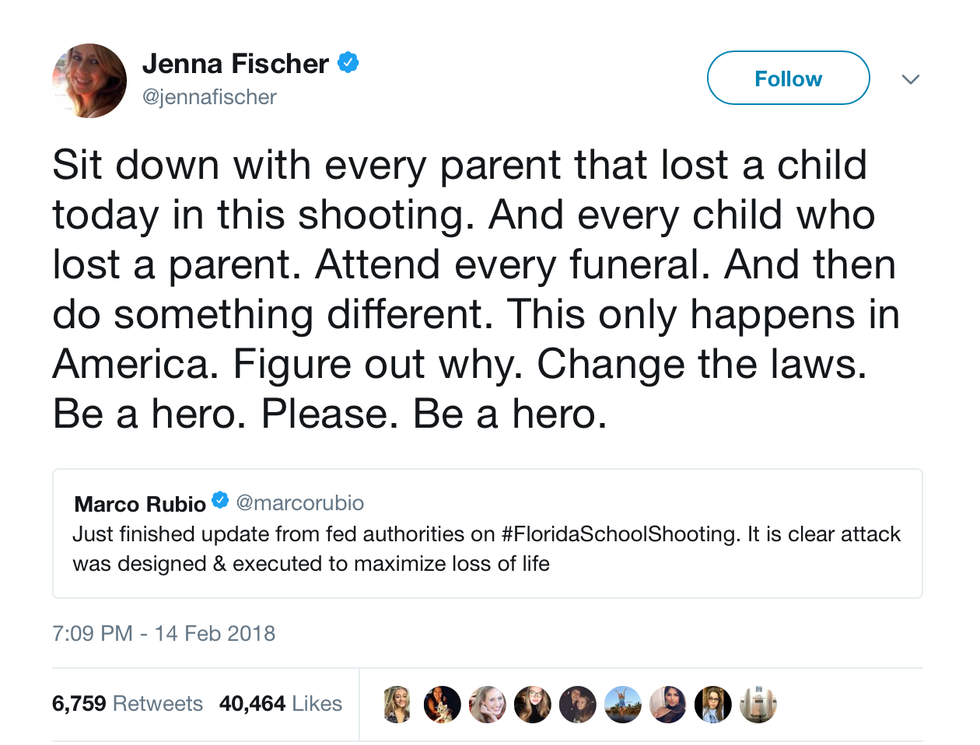
Task: Click the verified badge next to Jenna Fischer
Action: 348,64
